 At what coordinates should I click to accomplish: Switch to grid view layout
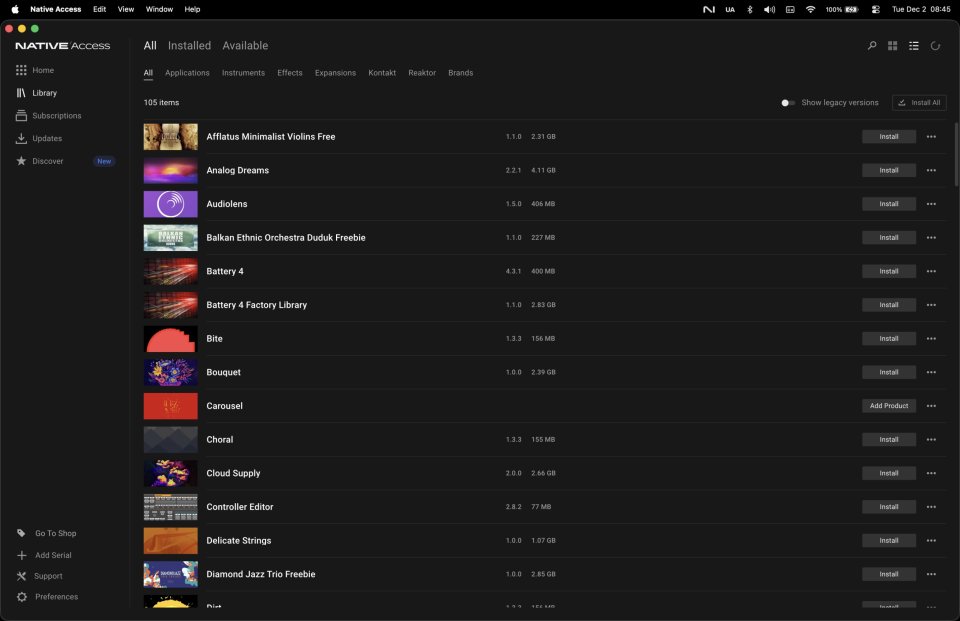(x=892, y=45)
